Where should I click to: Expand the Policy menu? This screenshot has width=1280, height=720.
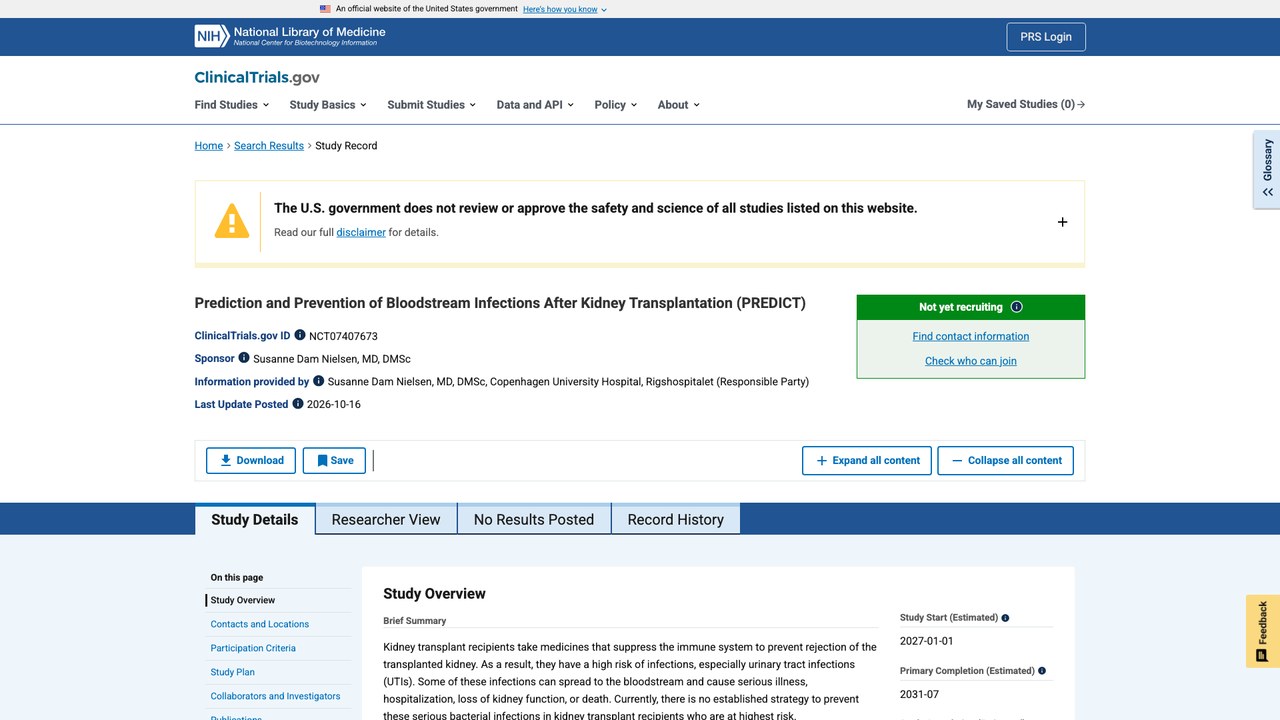point(616,104)
